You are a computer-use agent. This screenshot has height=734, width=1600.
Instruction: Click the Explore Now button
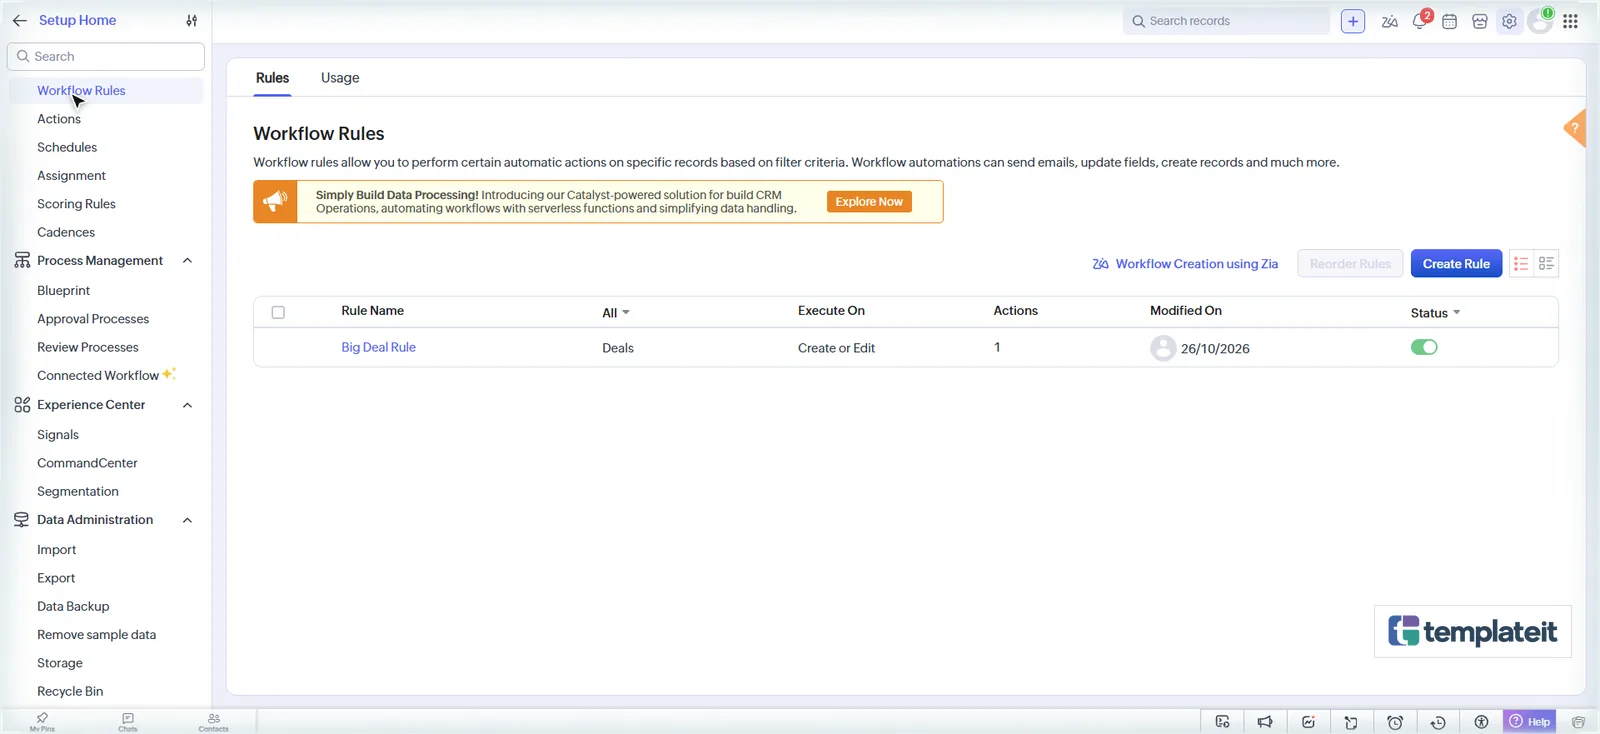[x=869, y=201]
